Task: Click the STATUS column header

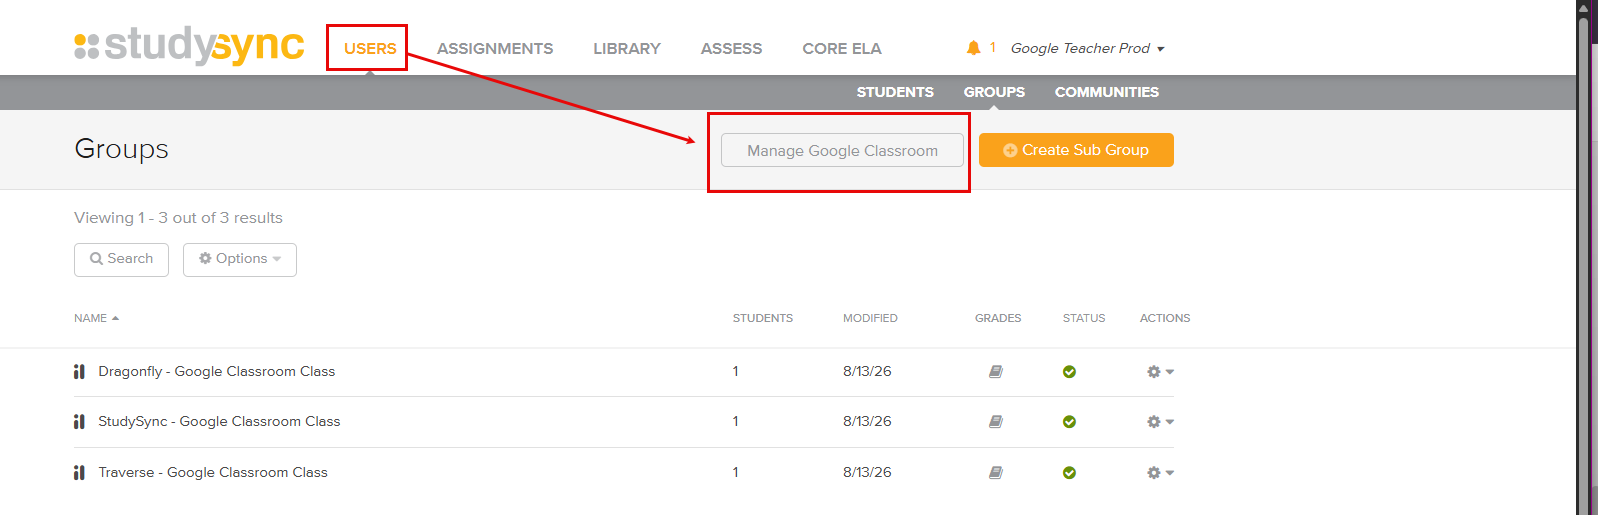Action: (1084, 318)
